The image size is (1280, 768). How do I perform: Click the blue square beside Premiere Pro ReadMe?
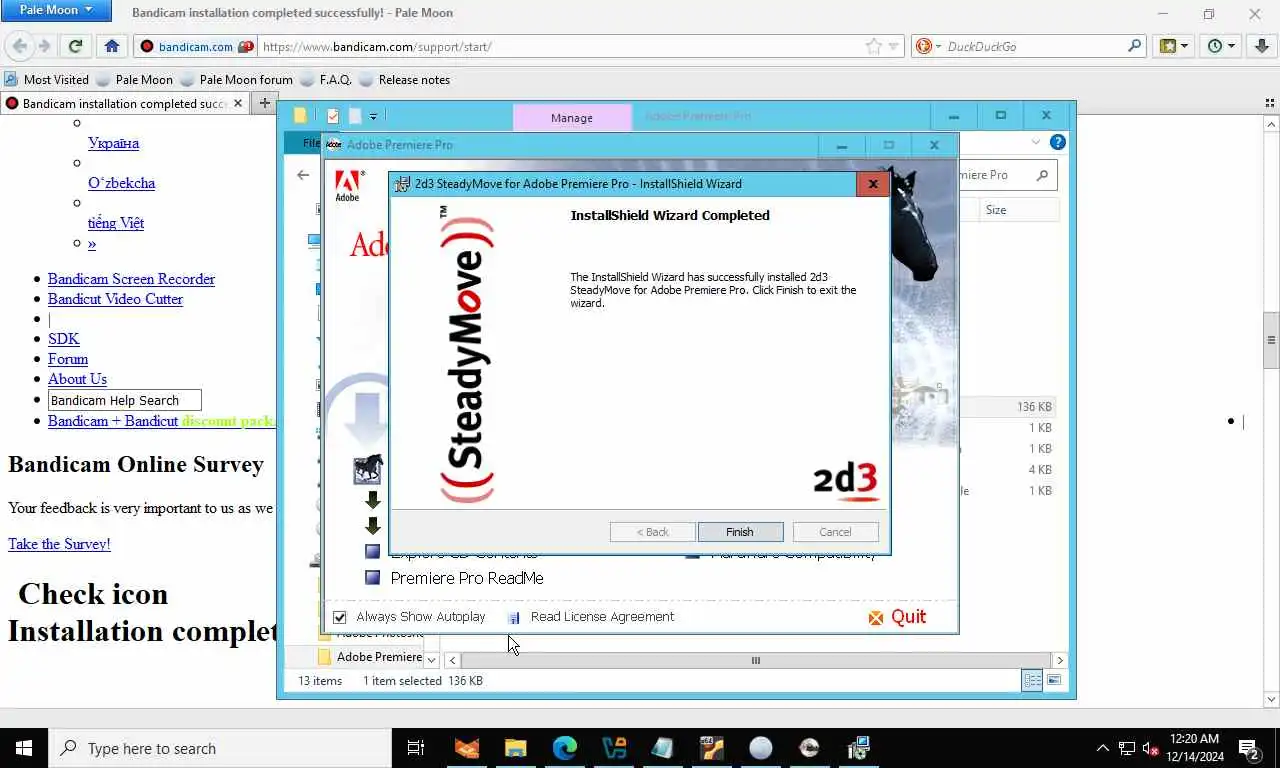point(373,578)
